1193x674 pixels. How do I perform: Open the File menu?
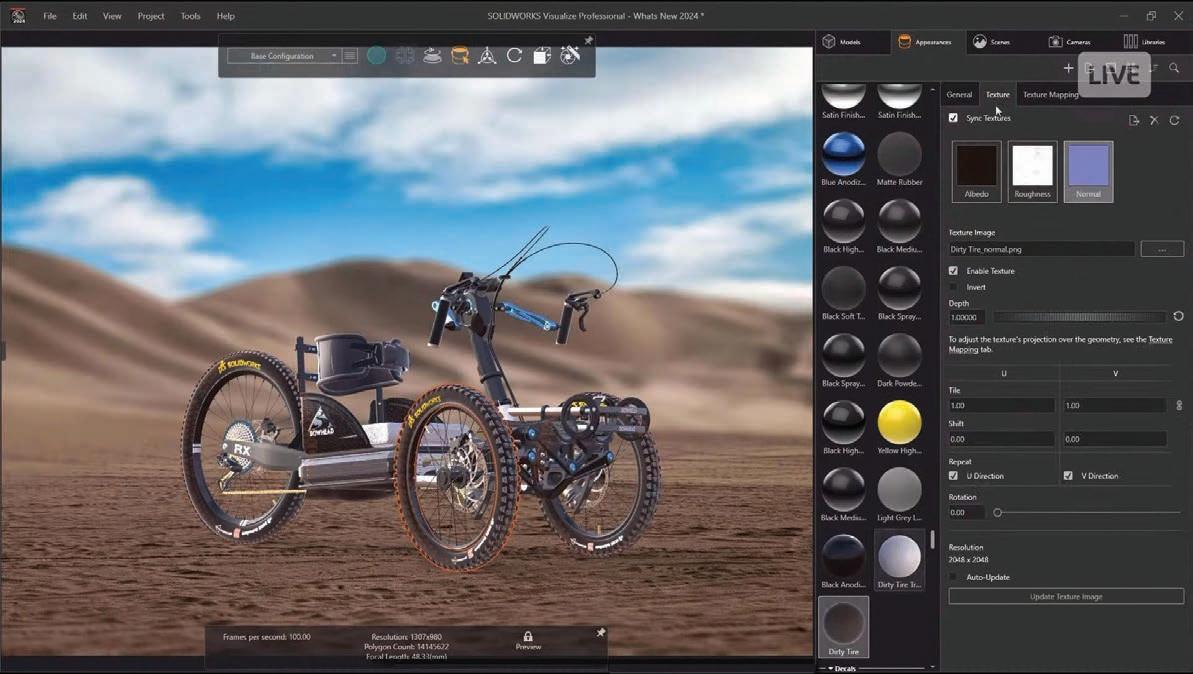coord(49,16)
